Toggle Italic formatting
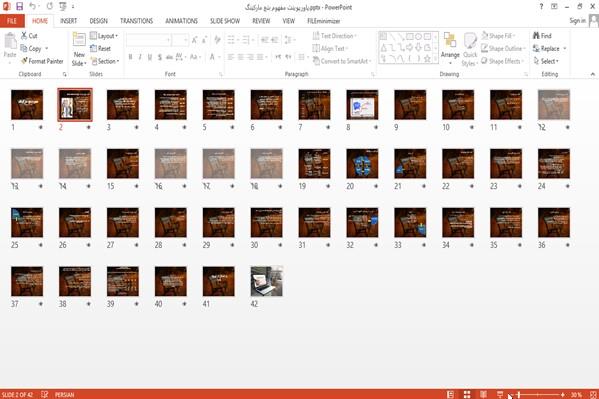The image size is (599, 399). pyautogui.click(x=140, y=57)
